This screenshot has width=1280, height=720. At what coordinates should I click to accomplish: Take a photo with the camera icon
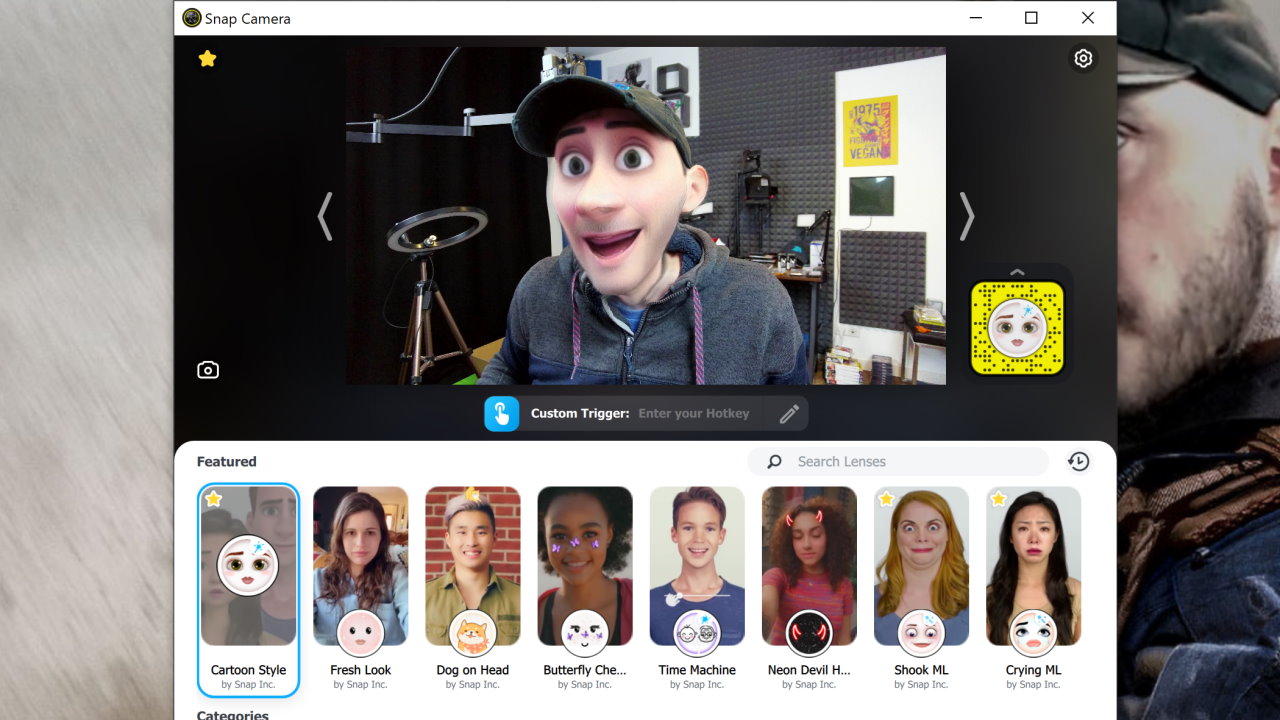[207, 370]
